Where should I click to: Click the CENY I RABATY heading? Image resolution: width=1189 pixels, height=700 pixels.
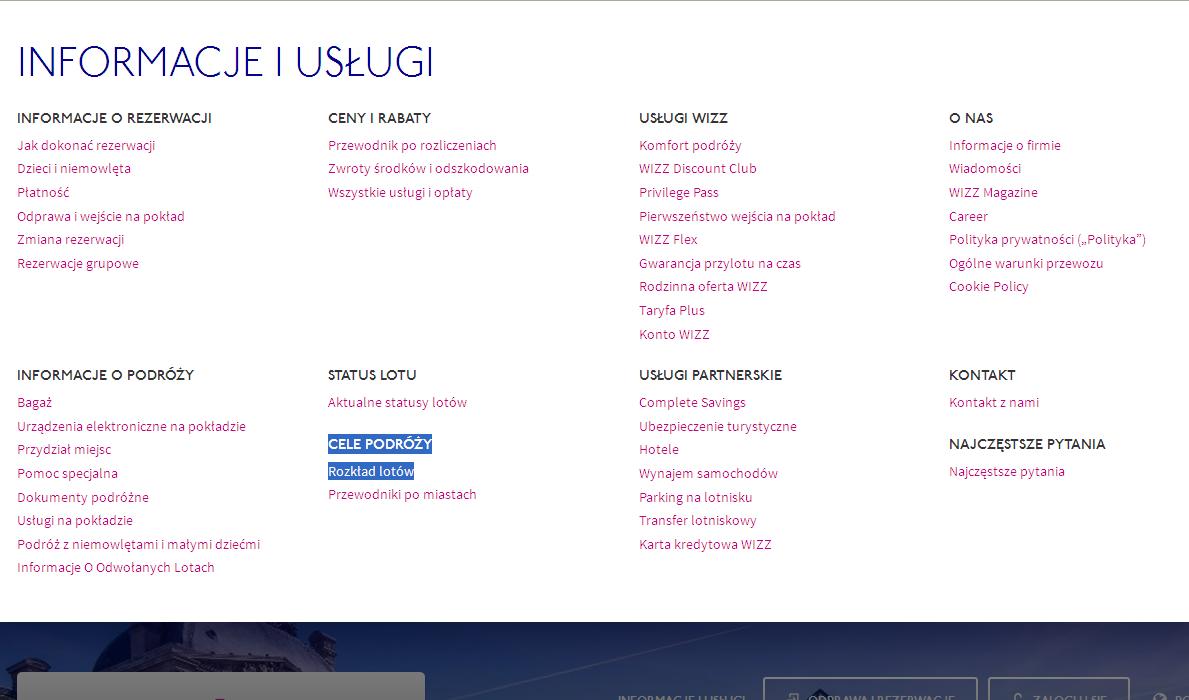point(379,118)
